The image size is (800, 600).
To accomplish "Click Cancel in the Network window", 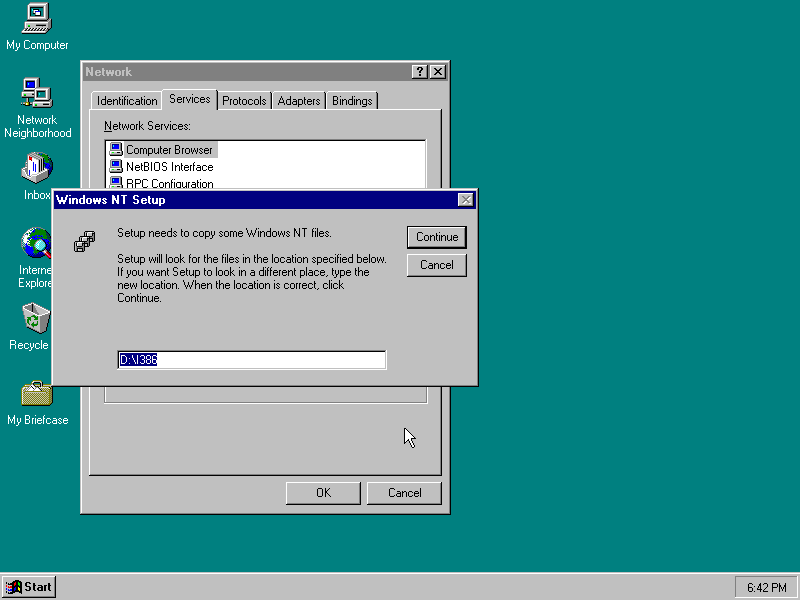I will tap(404, 493).
